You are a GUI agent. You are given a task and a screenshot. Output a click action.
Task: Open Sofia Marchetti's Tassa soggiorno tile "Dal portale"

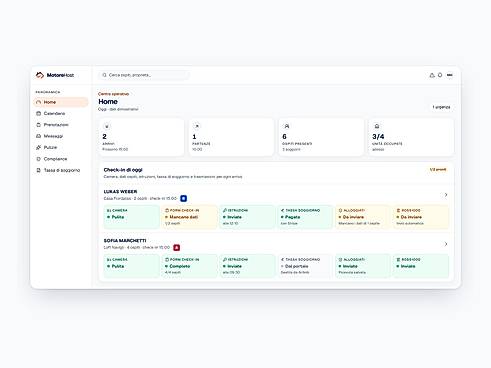coord(305,266)
